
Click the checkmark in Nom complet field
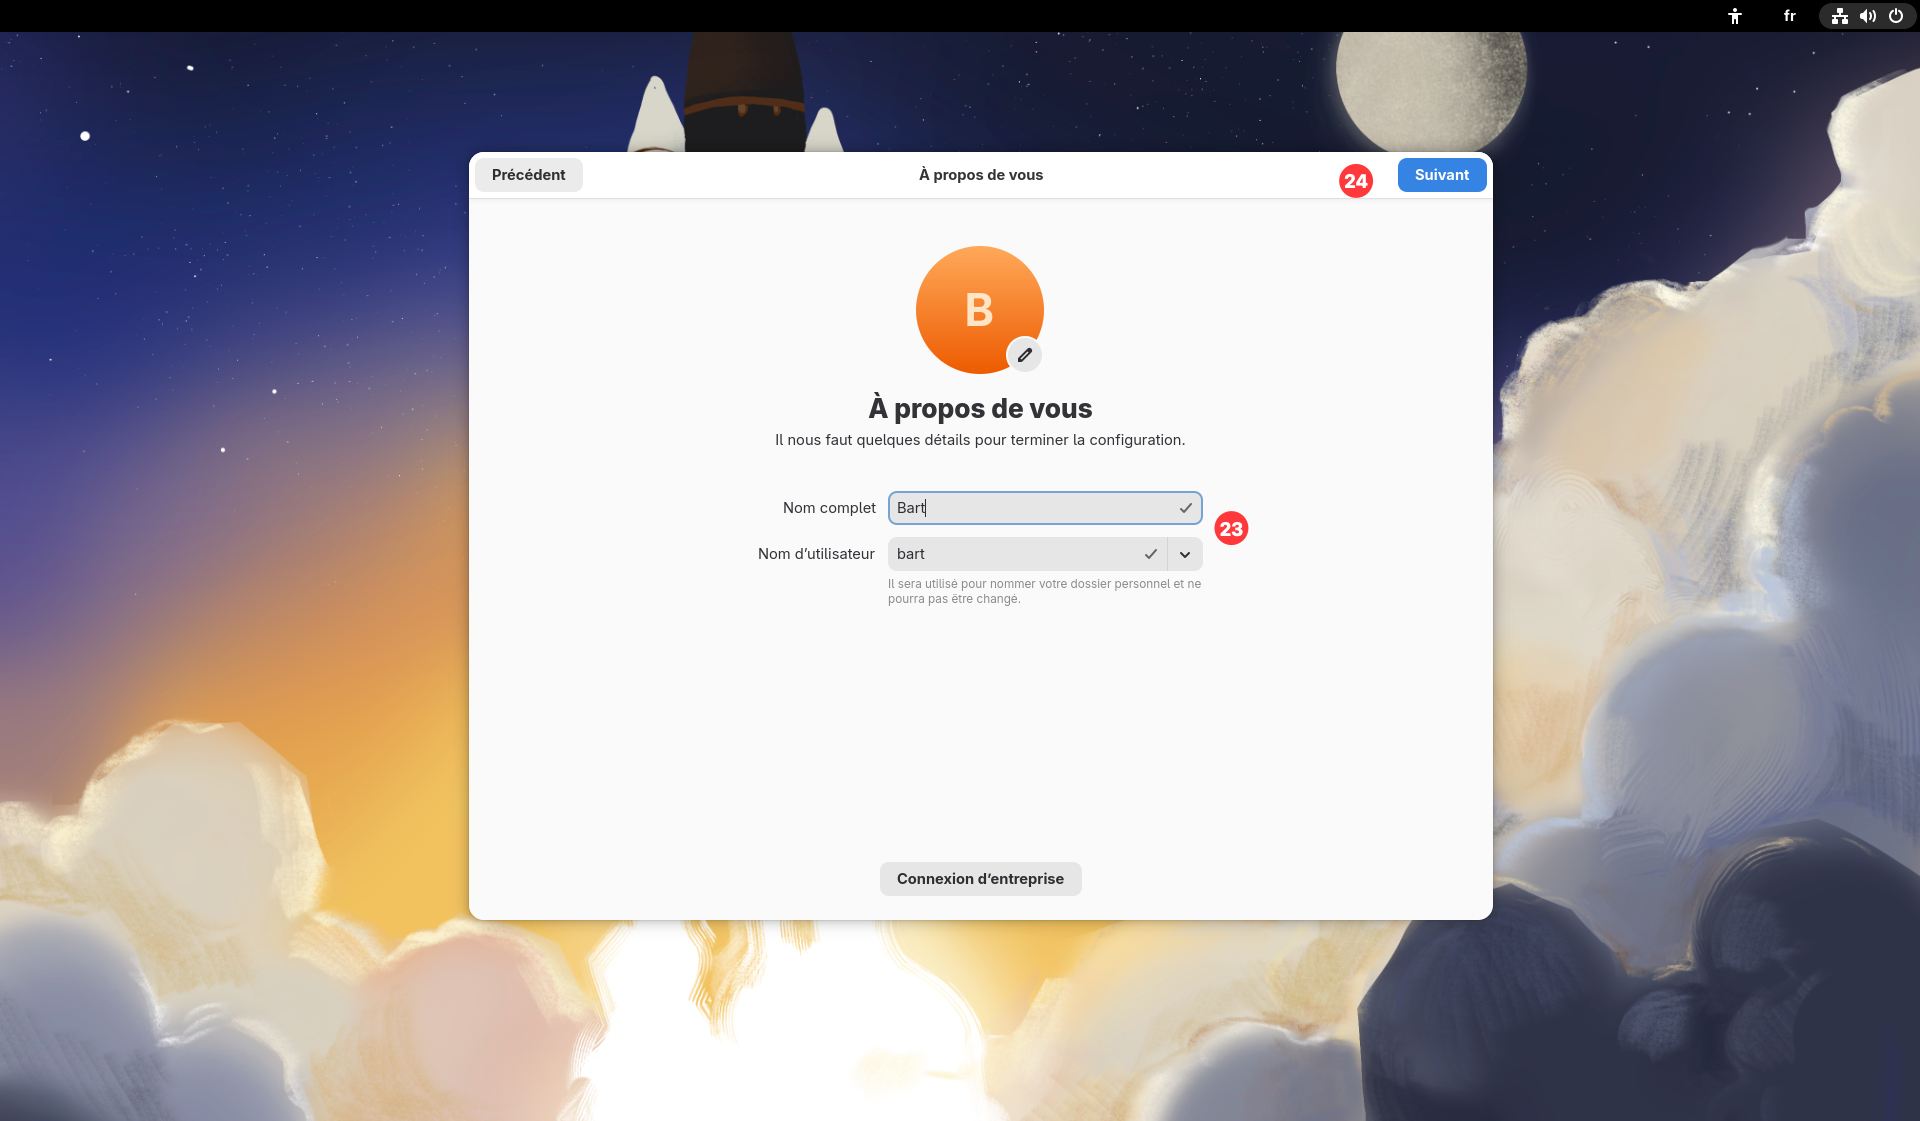tap(1185, 508)
